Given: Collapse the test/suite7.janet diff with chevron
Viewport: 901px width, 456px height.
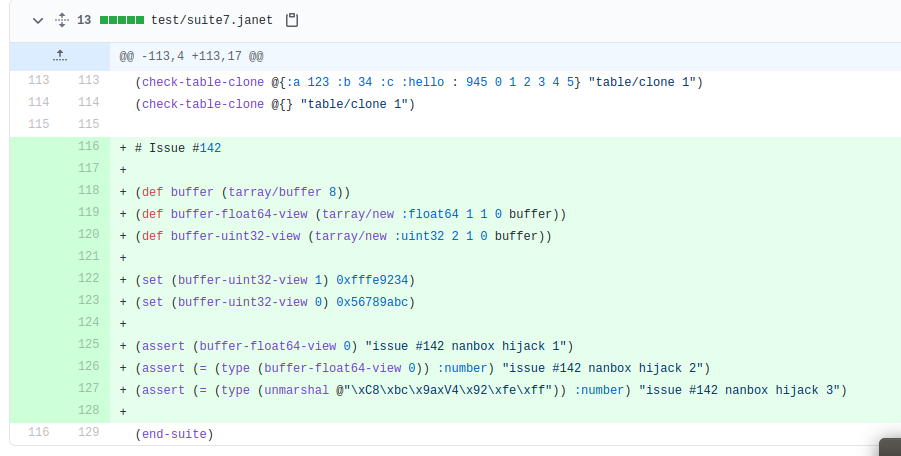Looking at the screenshot, I should click(x=38, y=20).
